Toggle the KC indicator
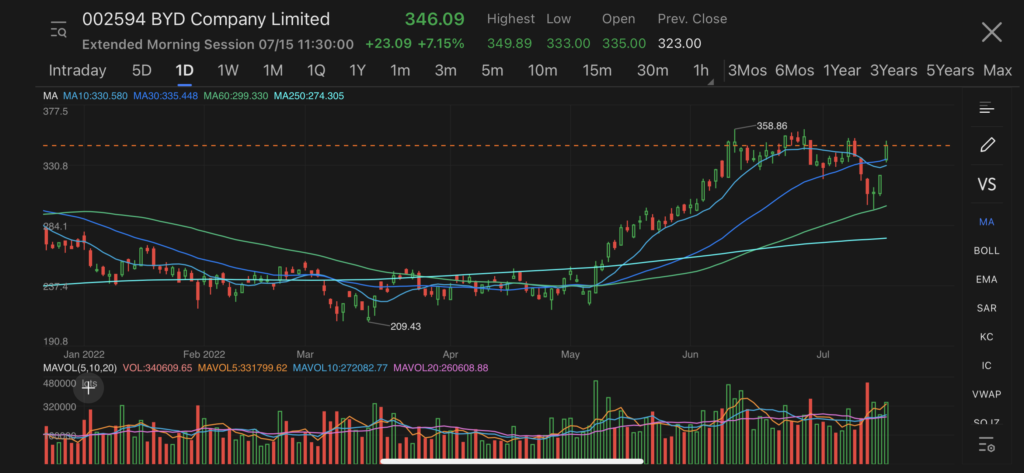 click(986, 337)
